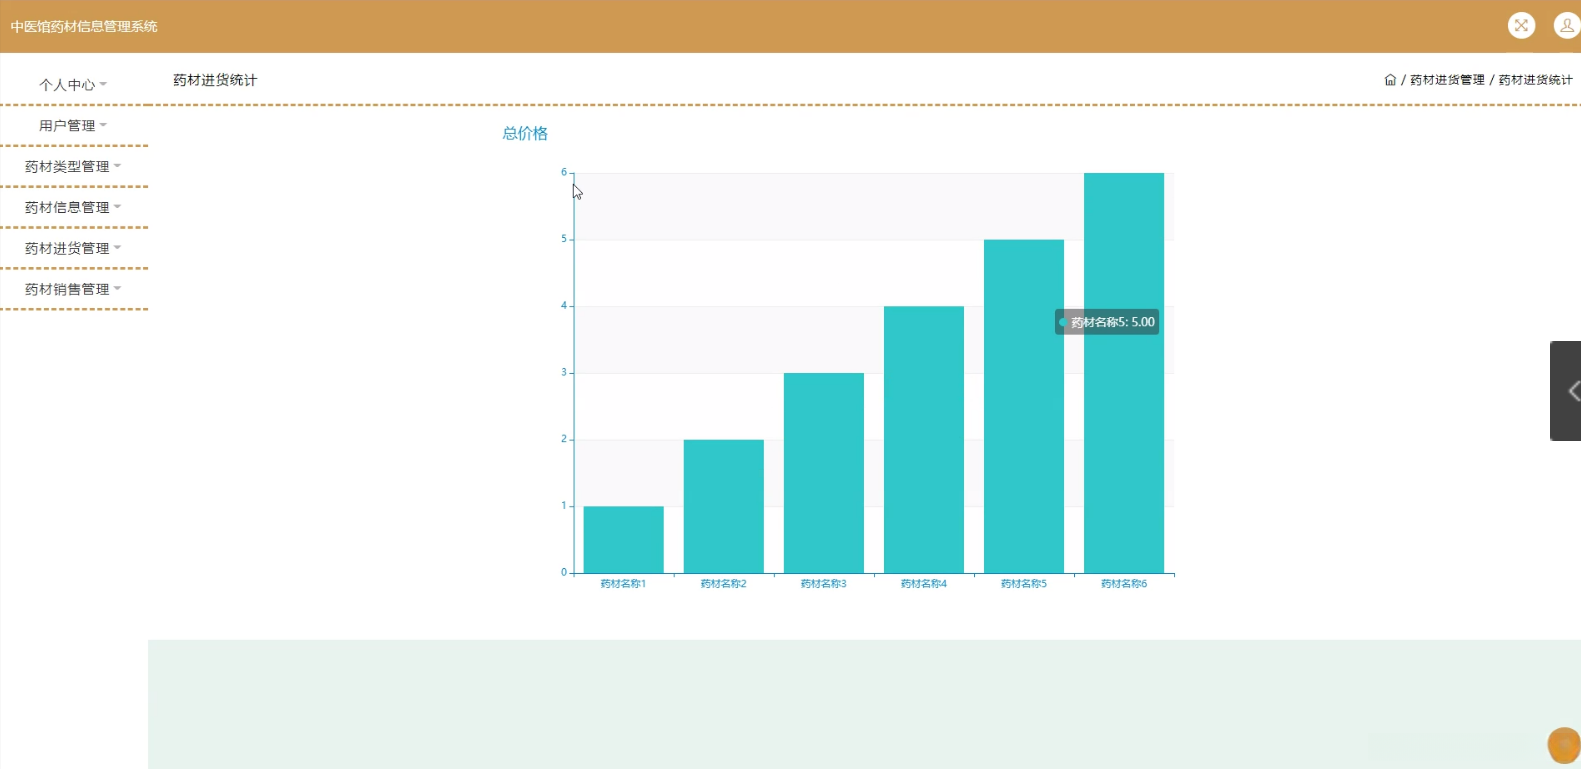The width and height of the screenshot is (1581, 769).
Task: Click the 药材名称1 axis label
Action: tap(623, 584)
